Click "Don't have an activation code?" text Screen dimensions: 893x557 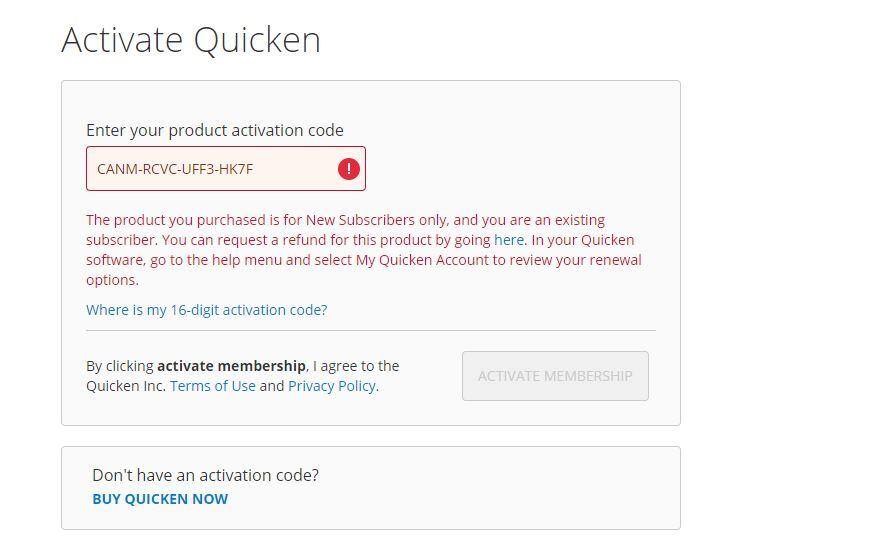click(205, 475)
